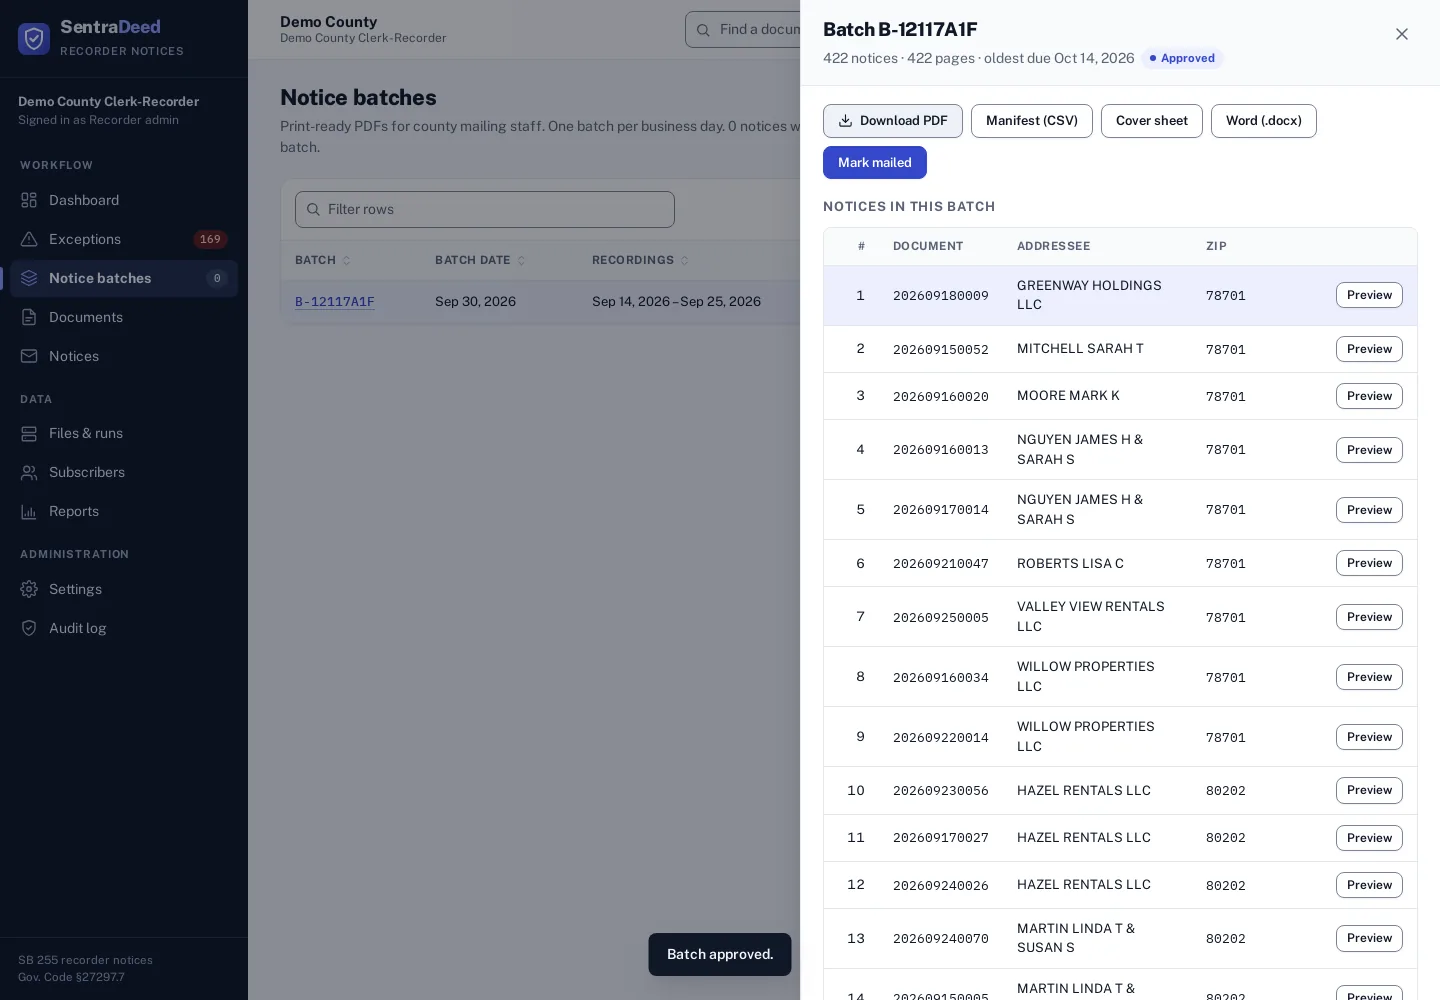Click the Settings gear icon
This screenshot has height=1000, width=1440.
29,589
